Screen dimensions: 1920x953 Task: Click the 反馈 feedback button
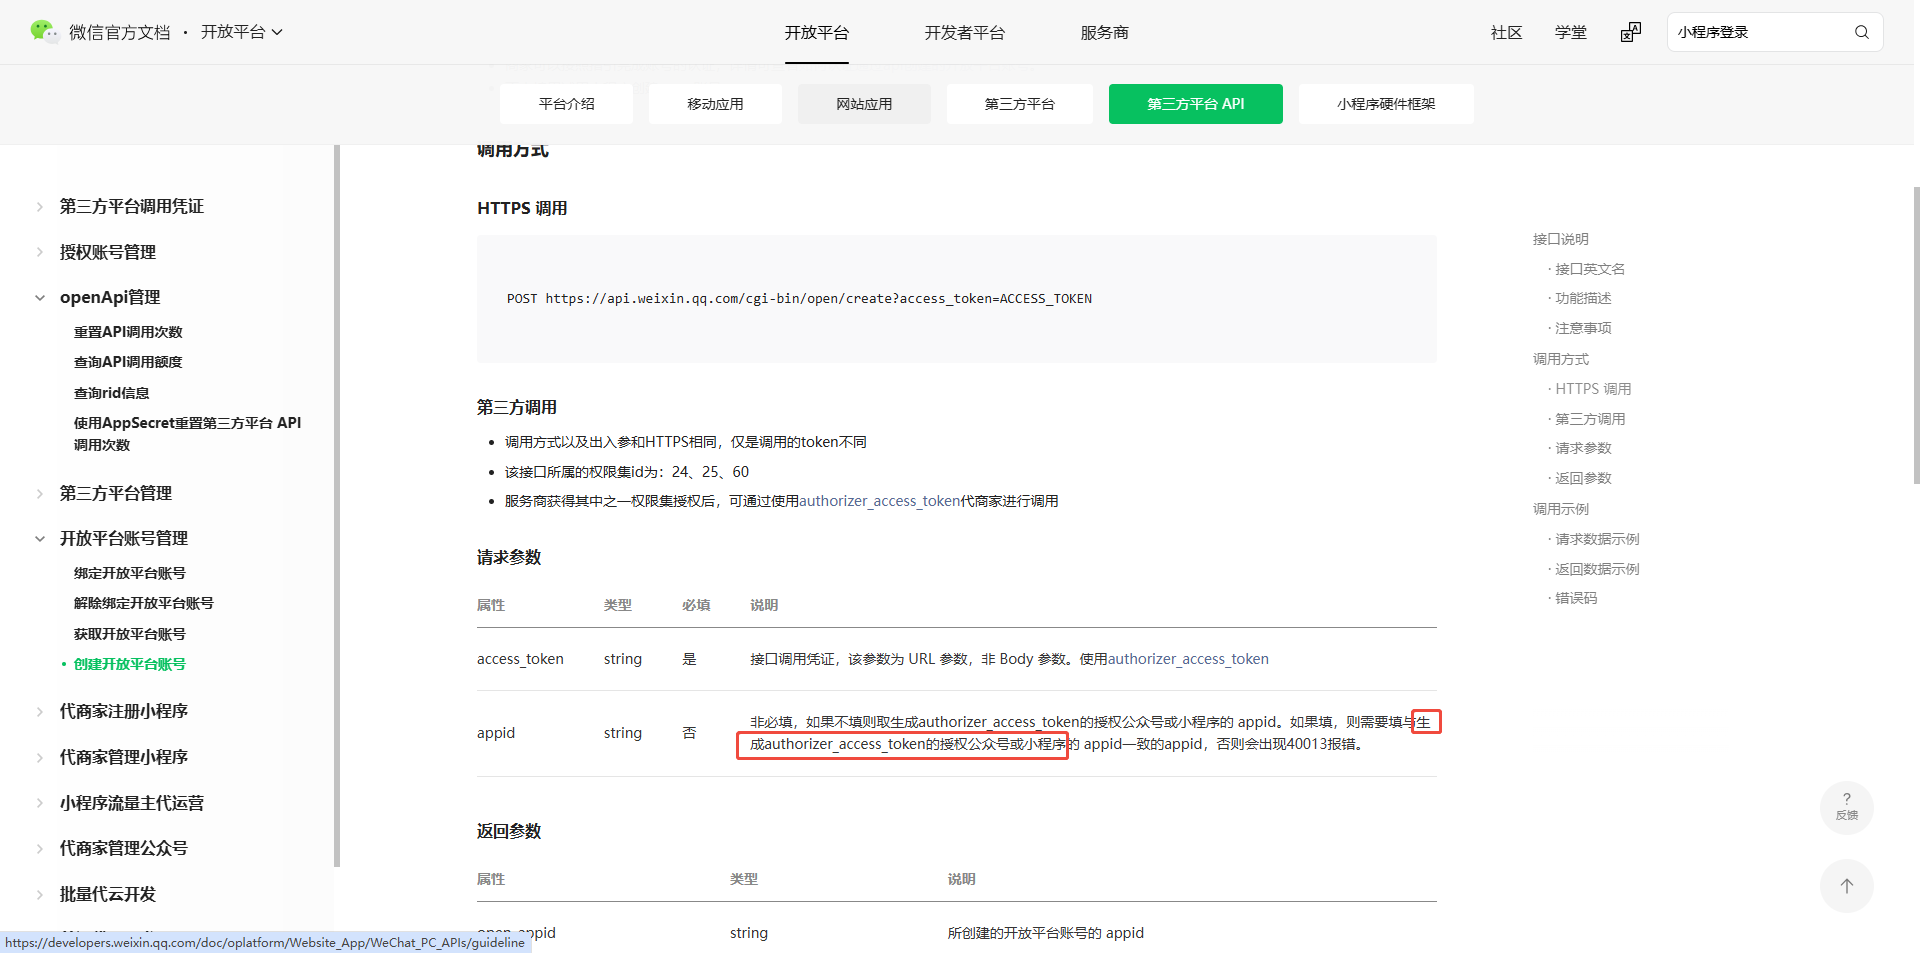(1846, 807)
